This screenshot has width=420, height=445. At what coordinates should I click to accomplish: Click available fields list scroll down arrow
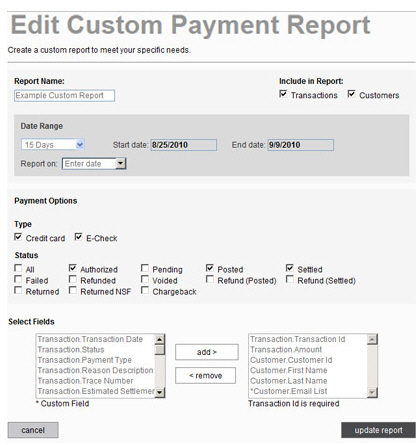[160, 392]
